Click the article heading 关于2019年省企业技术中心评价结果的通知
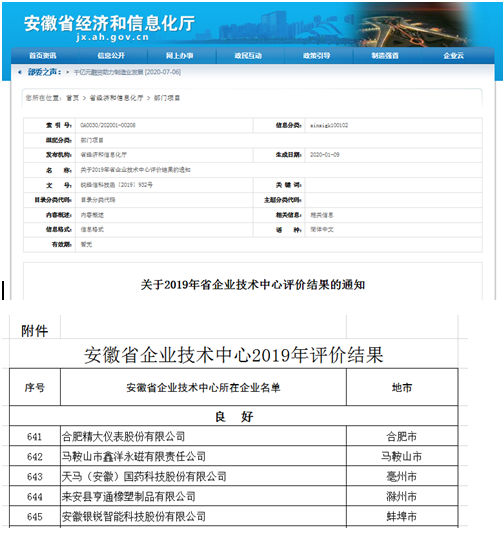The height and width of the screenshot is (549, 504). pos(253,285)
